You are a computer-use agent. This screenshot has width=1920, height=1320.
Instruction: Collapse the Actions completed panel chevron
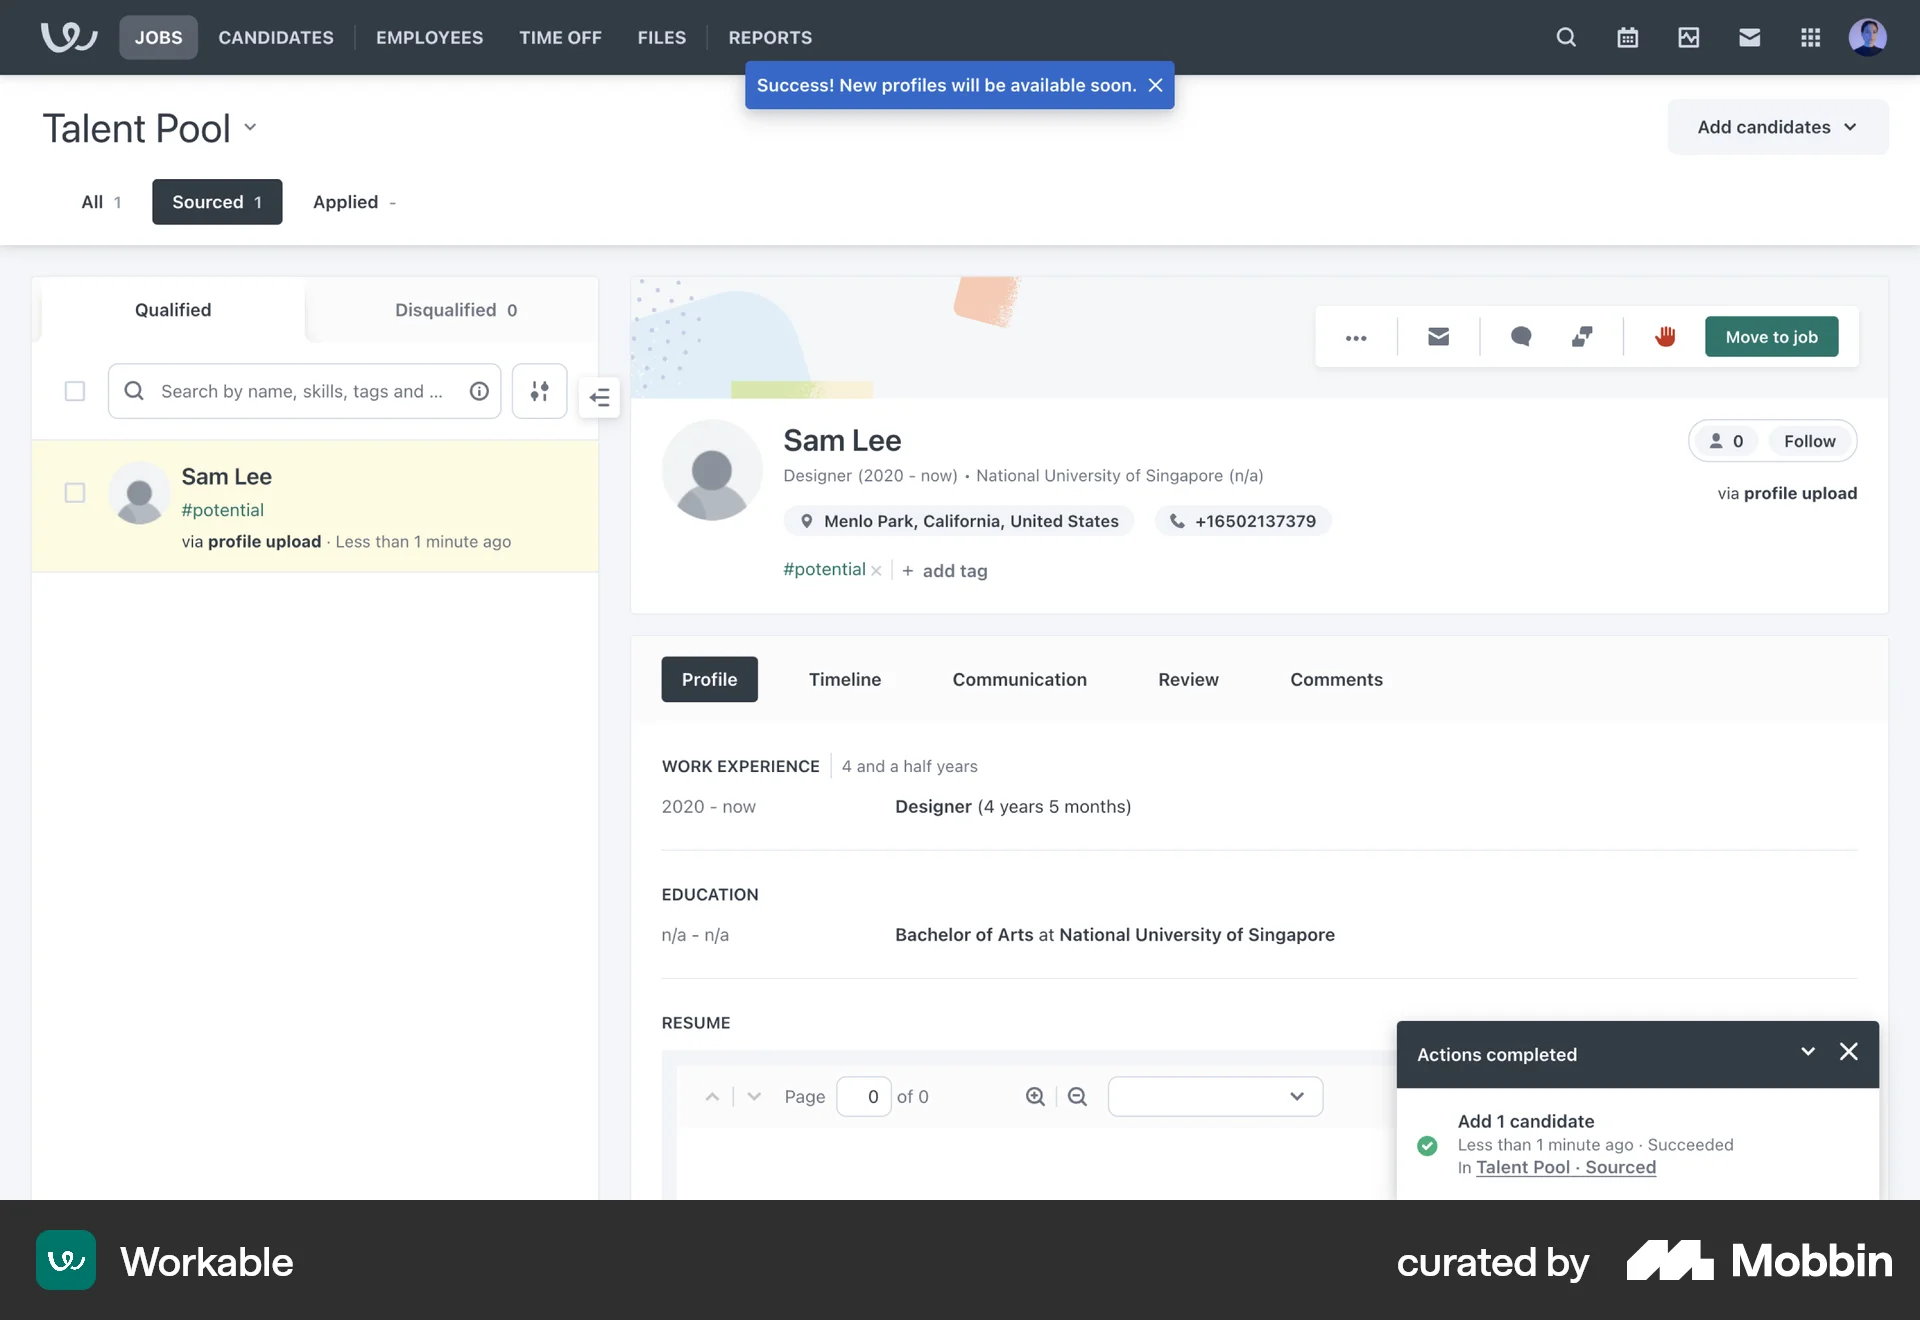(1807, 1052)
